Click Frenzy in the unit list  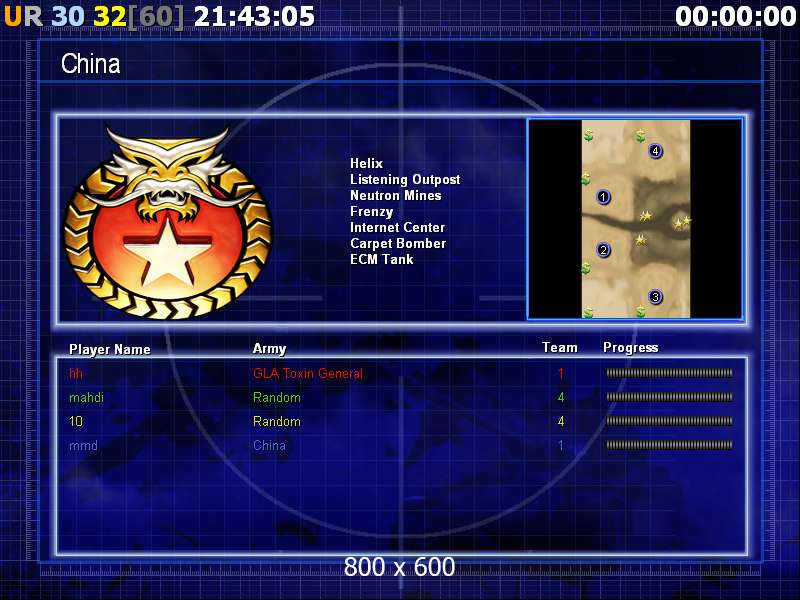(x=371, y=212)
